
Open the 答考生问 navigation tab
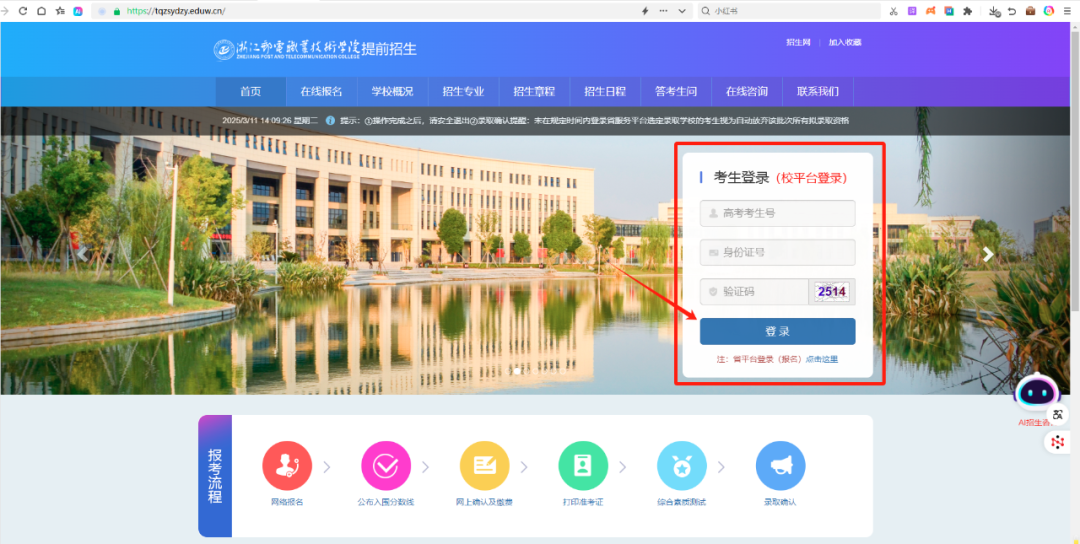[676, 91]
